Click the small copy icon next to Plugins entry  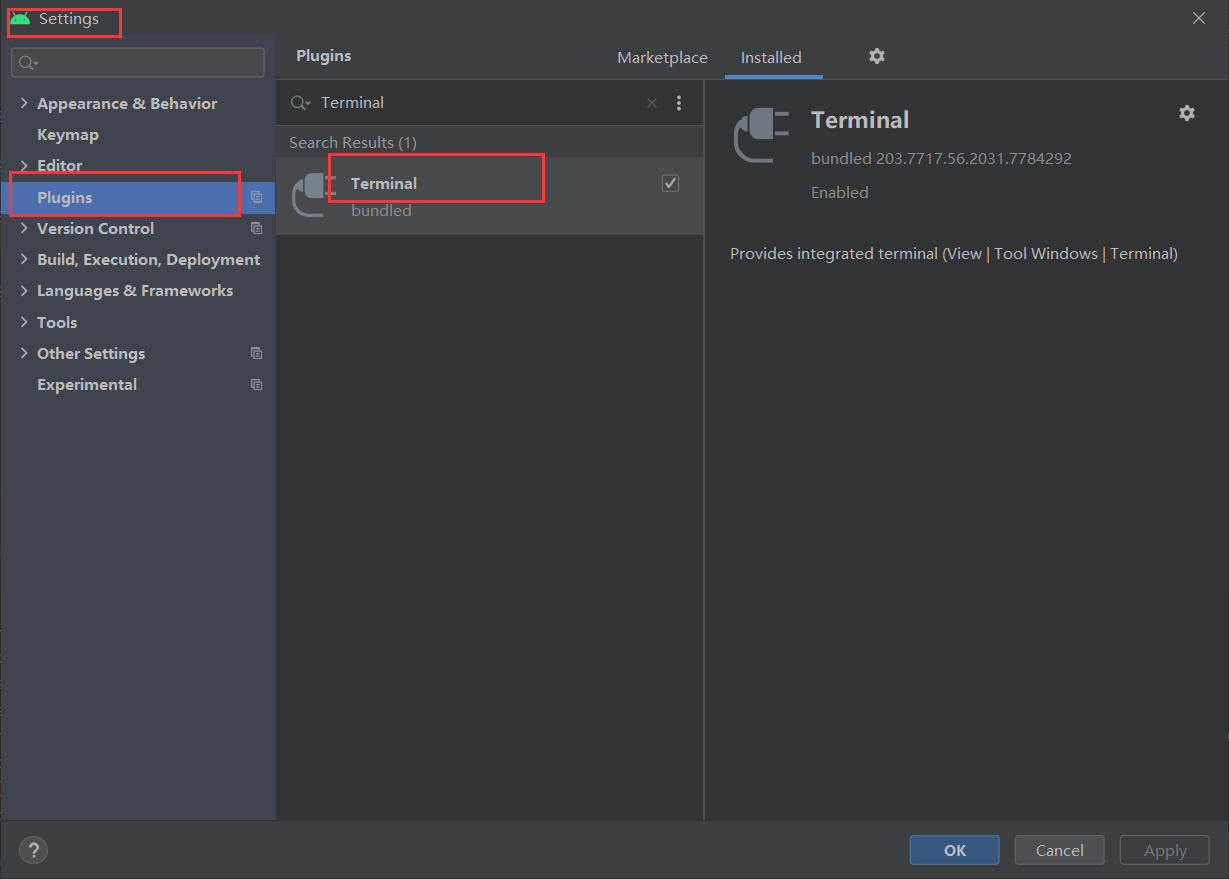pos(257,198)
